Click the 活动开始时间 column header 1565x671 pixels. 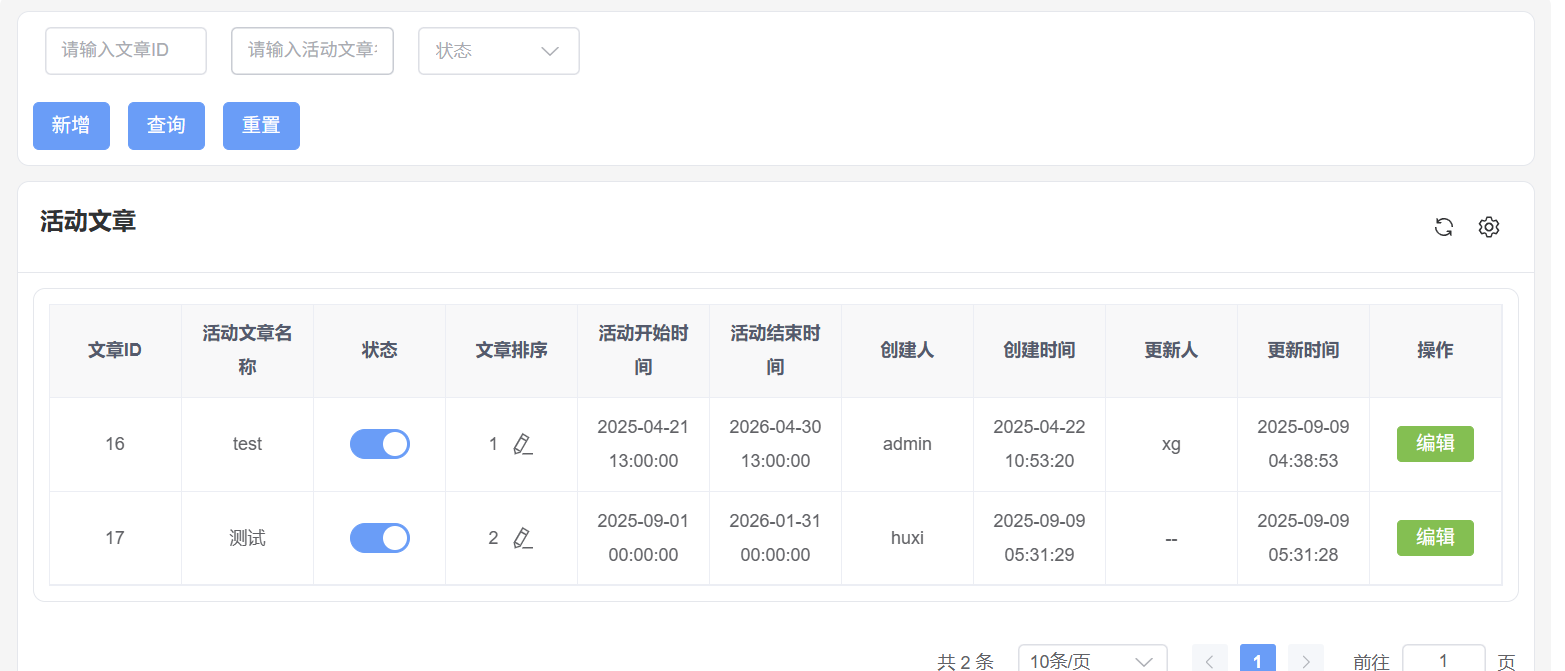(643, 351)
